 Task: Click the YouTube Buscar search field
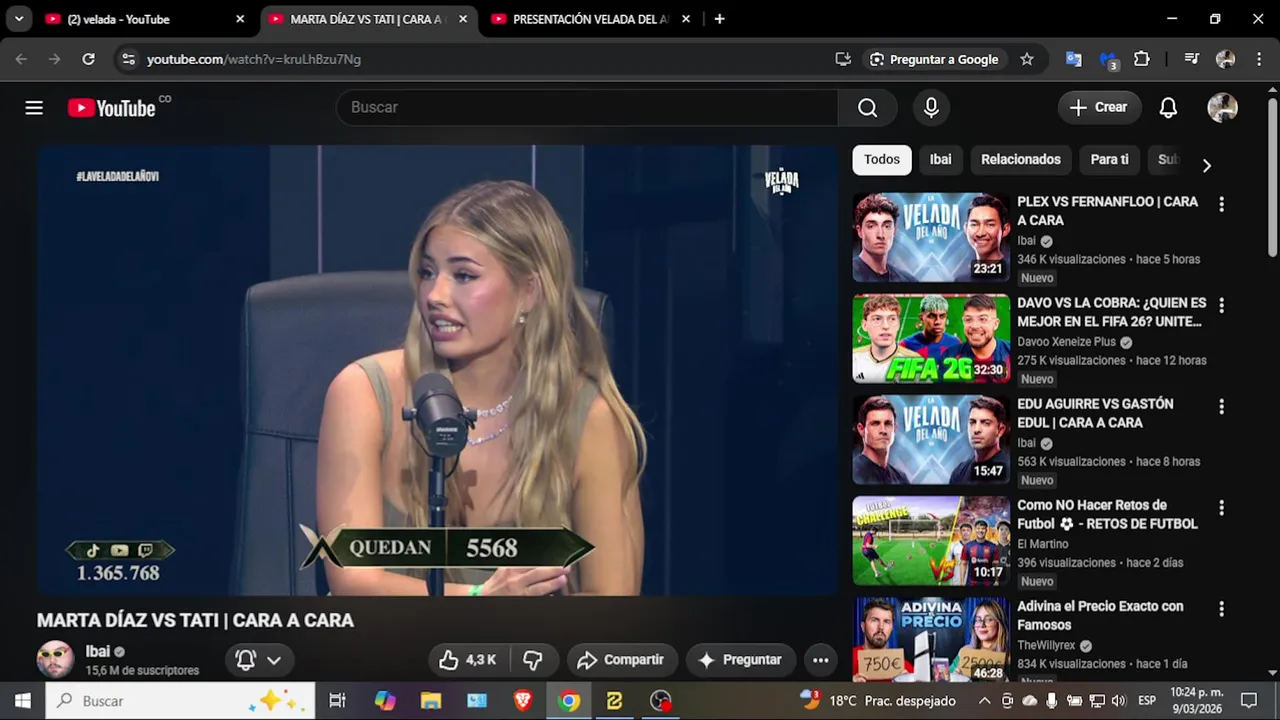point(586,107)
